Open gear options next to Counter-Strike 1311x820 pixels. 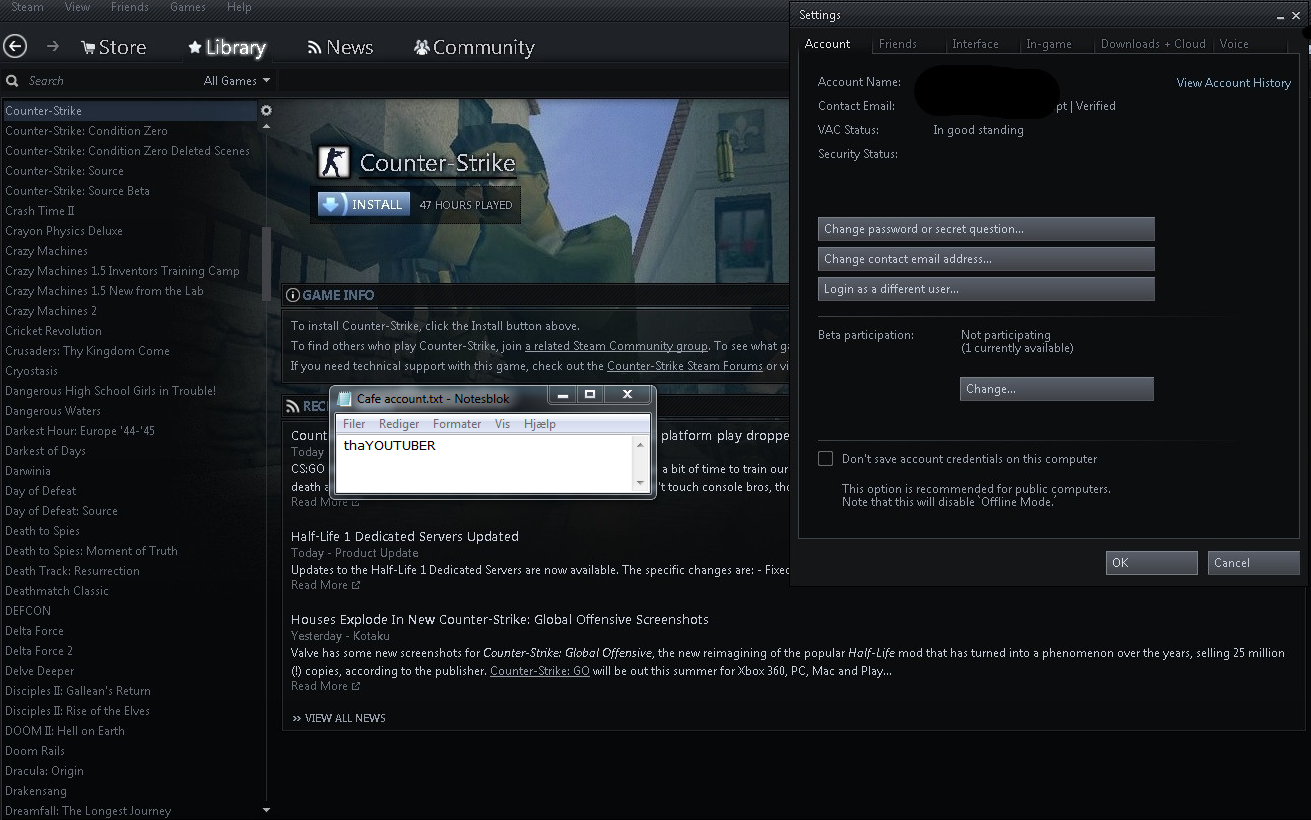[266, 111]
